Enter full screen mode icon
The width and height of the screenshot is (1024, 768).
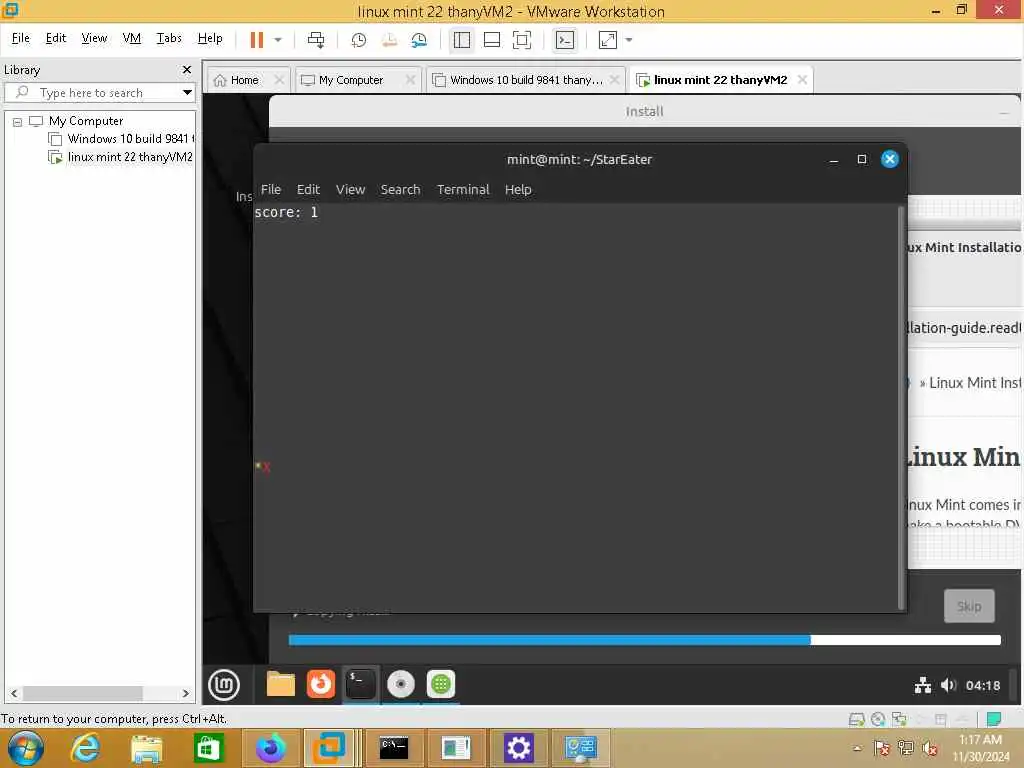[x=522, y=40]
